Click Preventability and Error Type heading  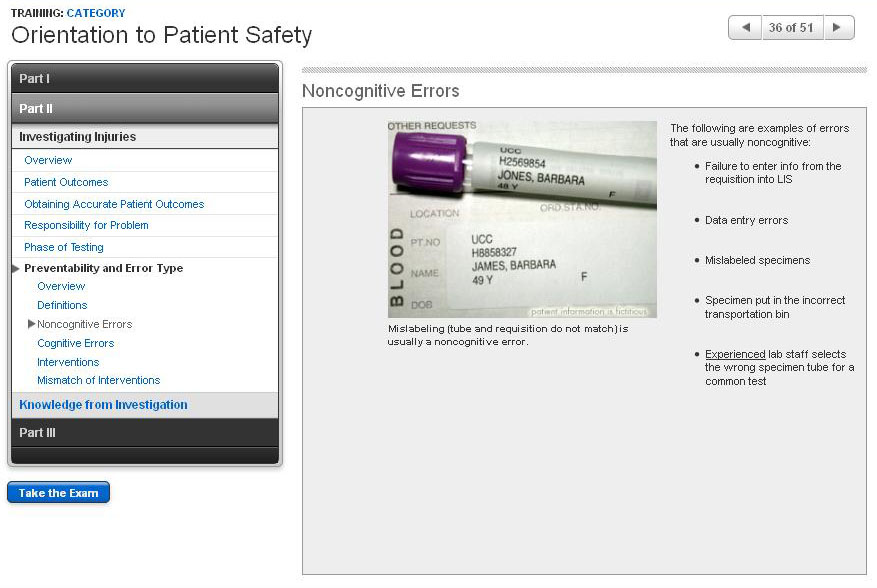pos(103,268)
